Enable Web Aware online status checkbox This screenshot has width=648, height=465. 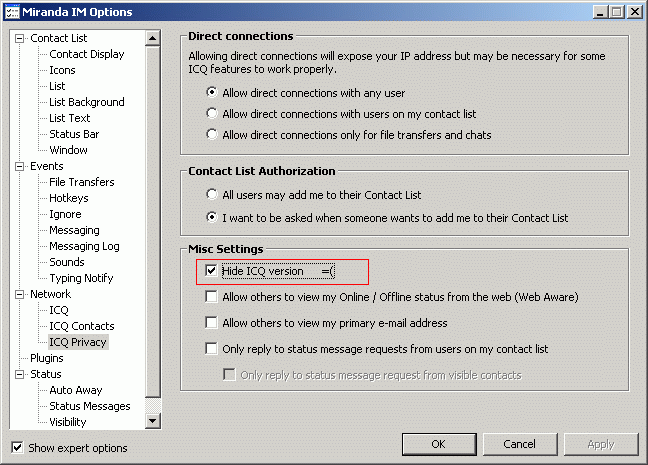pyautogui.click(x=211, y=296)
